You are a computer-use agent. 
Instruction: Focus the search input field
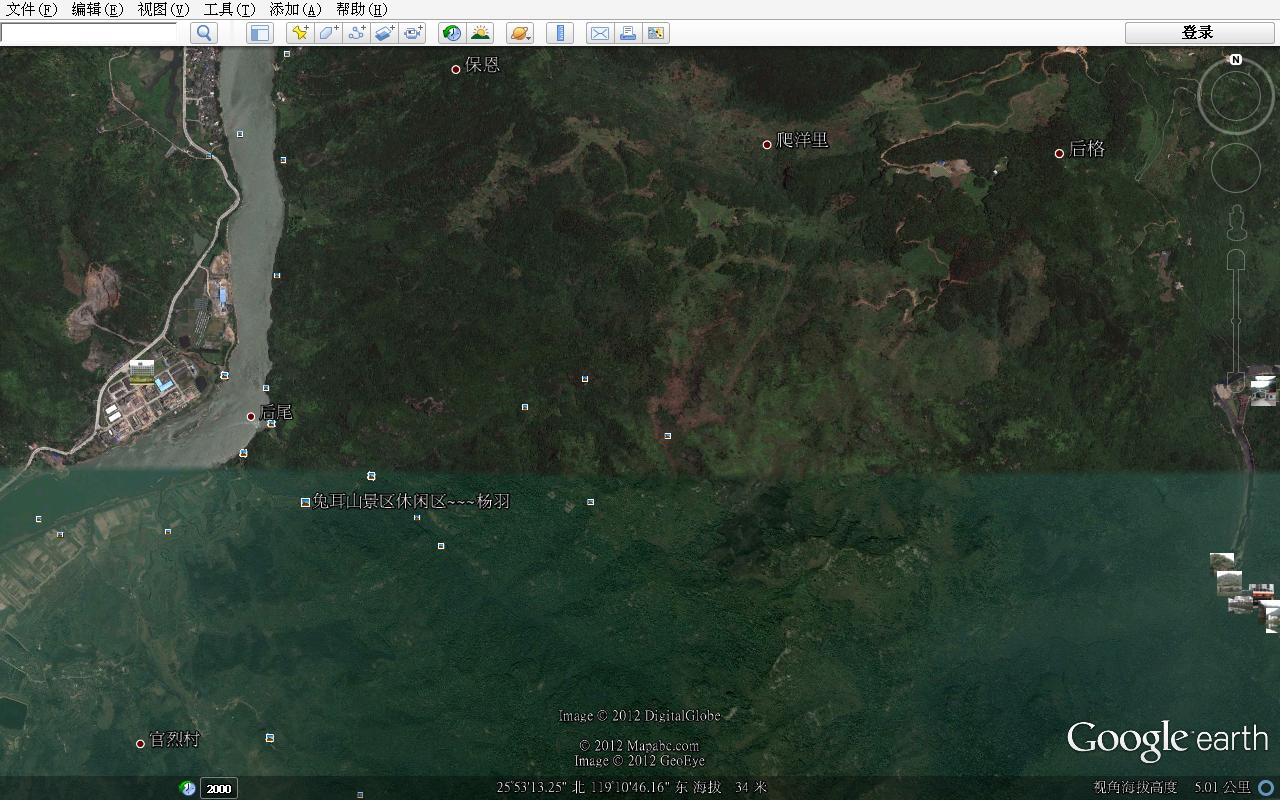(89, 33)
